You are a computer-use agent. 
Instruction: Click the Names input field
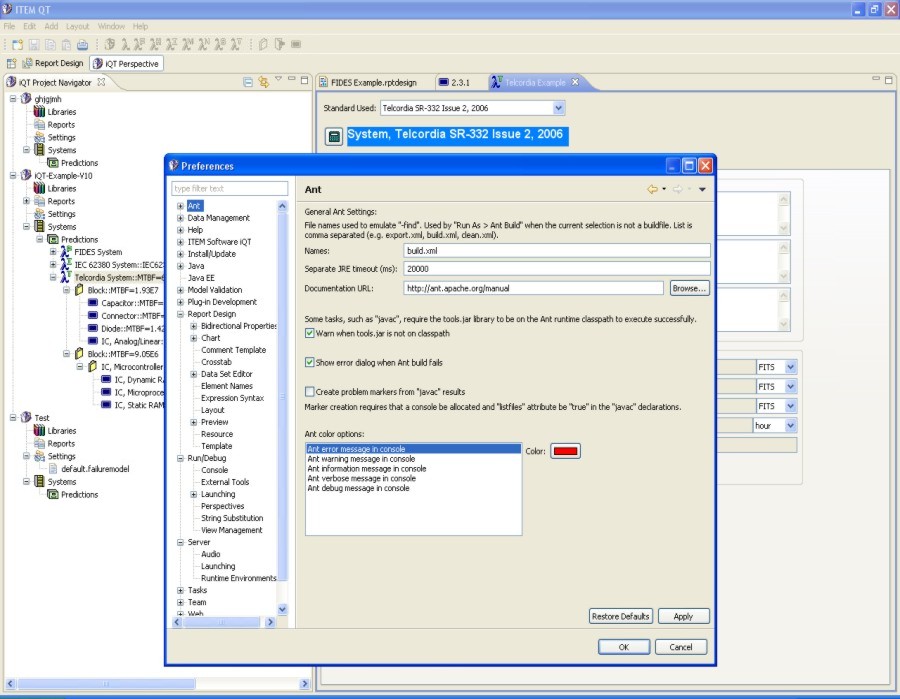tap(556, 251)
